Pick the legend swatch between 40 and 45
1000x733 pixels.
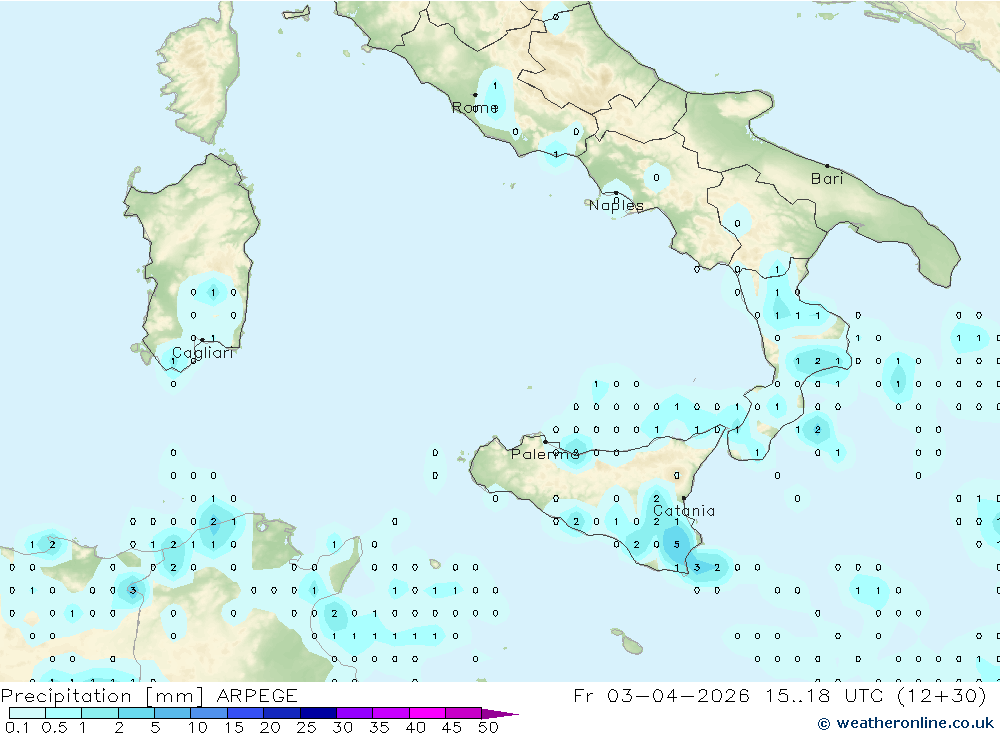coord(427,713)
